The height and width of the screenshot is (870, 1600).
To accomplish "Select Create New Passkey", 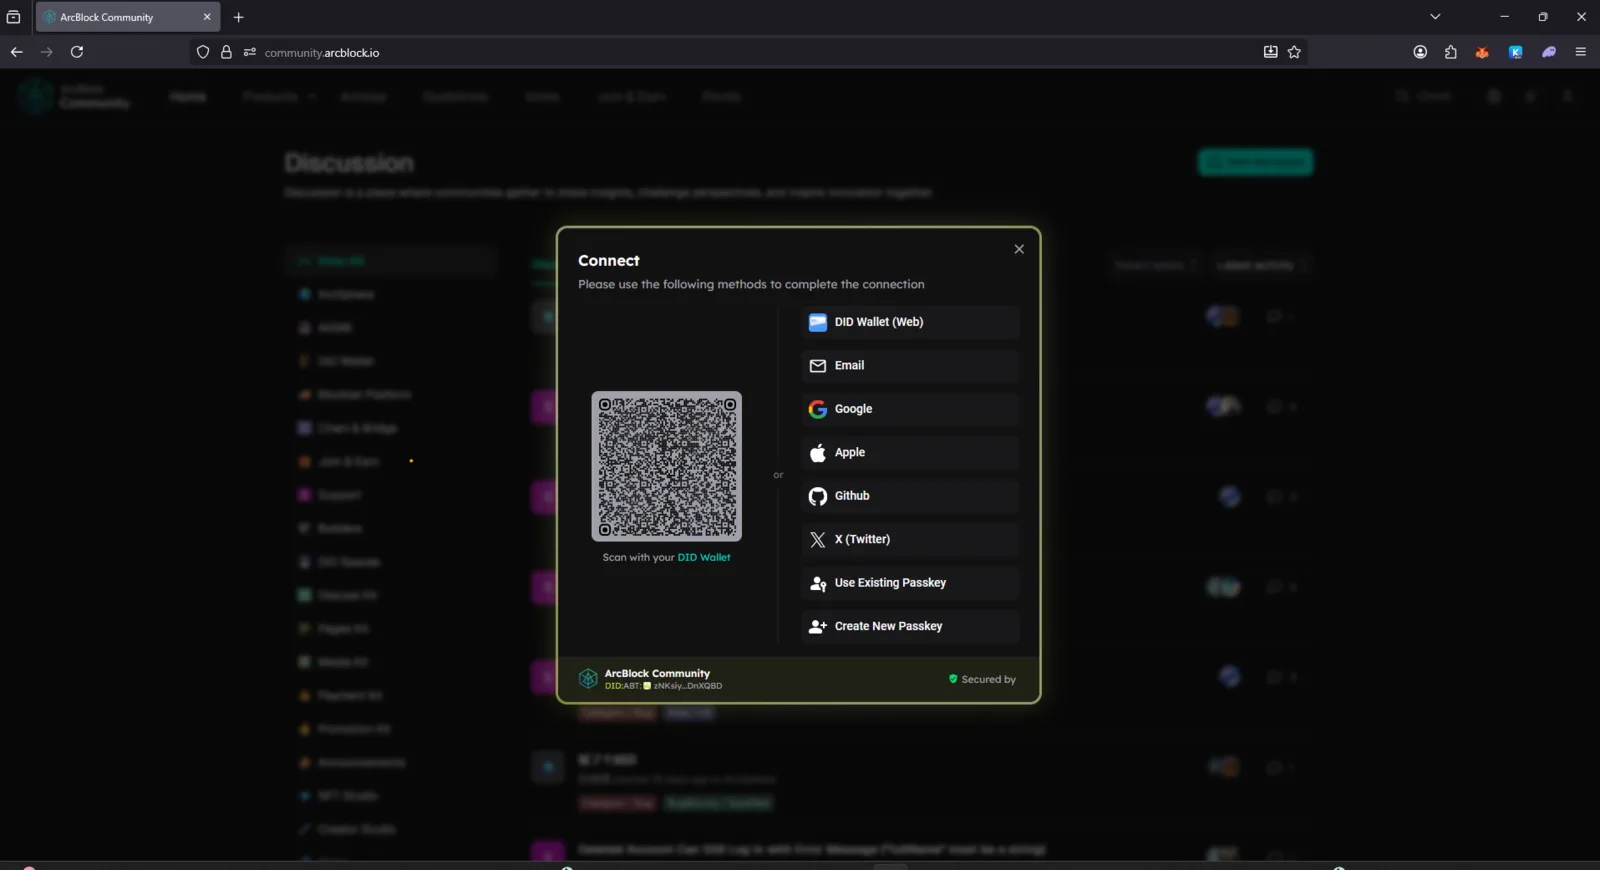I will [x=910, y=627].
